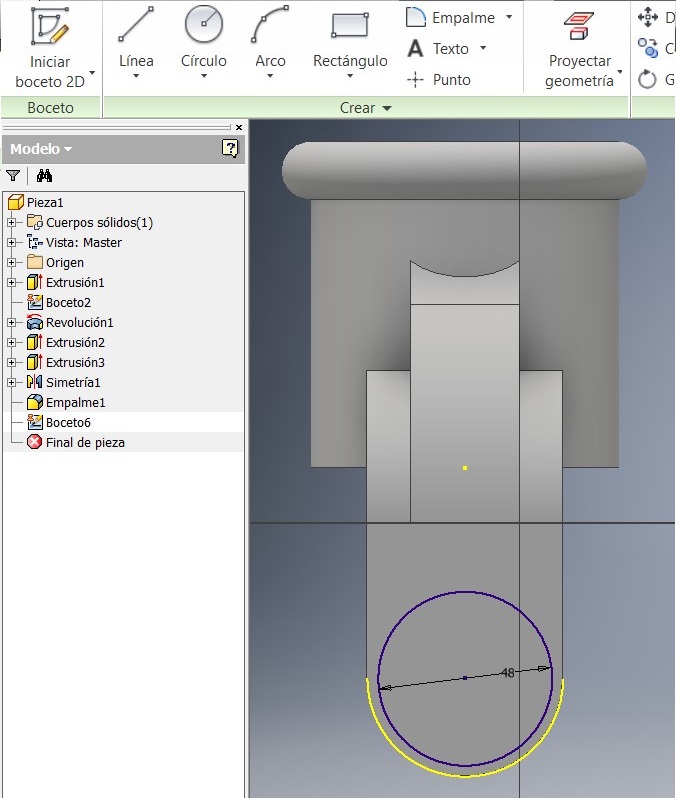Click the binoculars search icon

click(x=44, y=176)
